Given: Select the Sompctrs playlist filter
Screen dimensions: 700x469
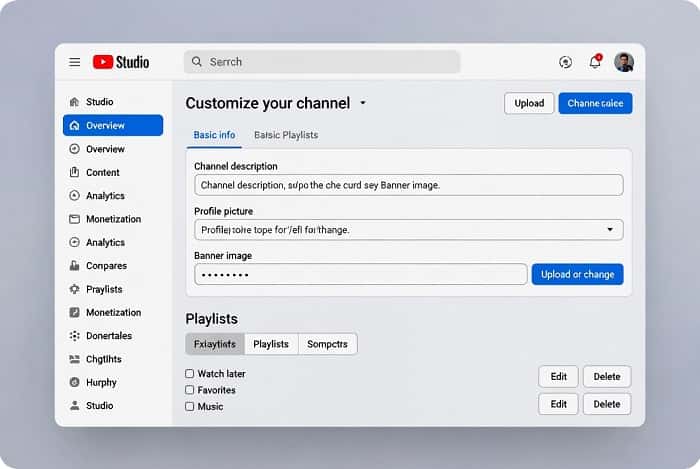Looking at the screenshot, I should pos(327,344).
